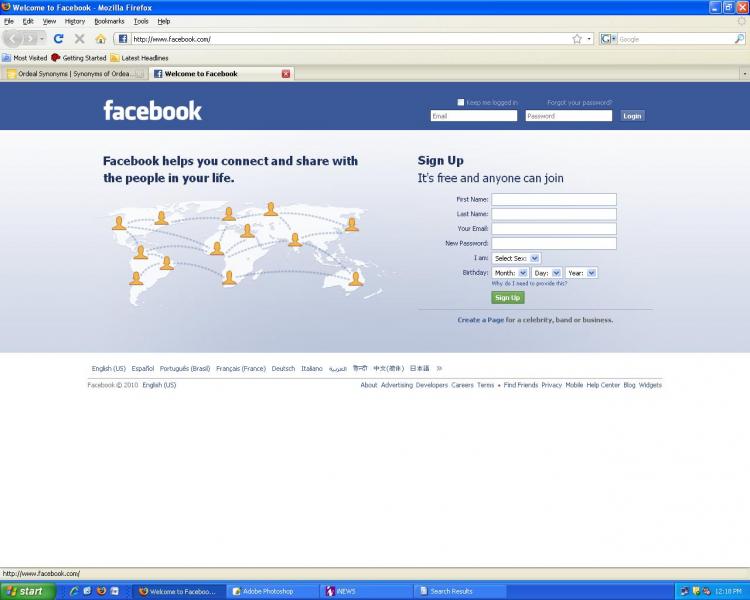Open the list all tabs dropdown

click(744, 74)
